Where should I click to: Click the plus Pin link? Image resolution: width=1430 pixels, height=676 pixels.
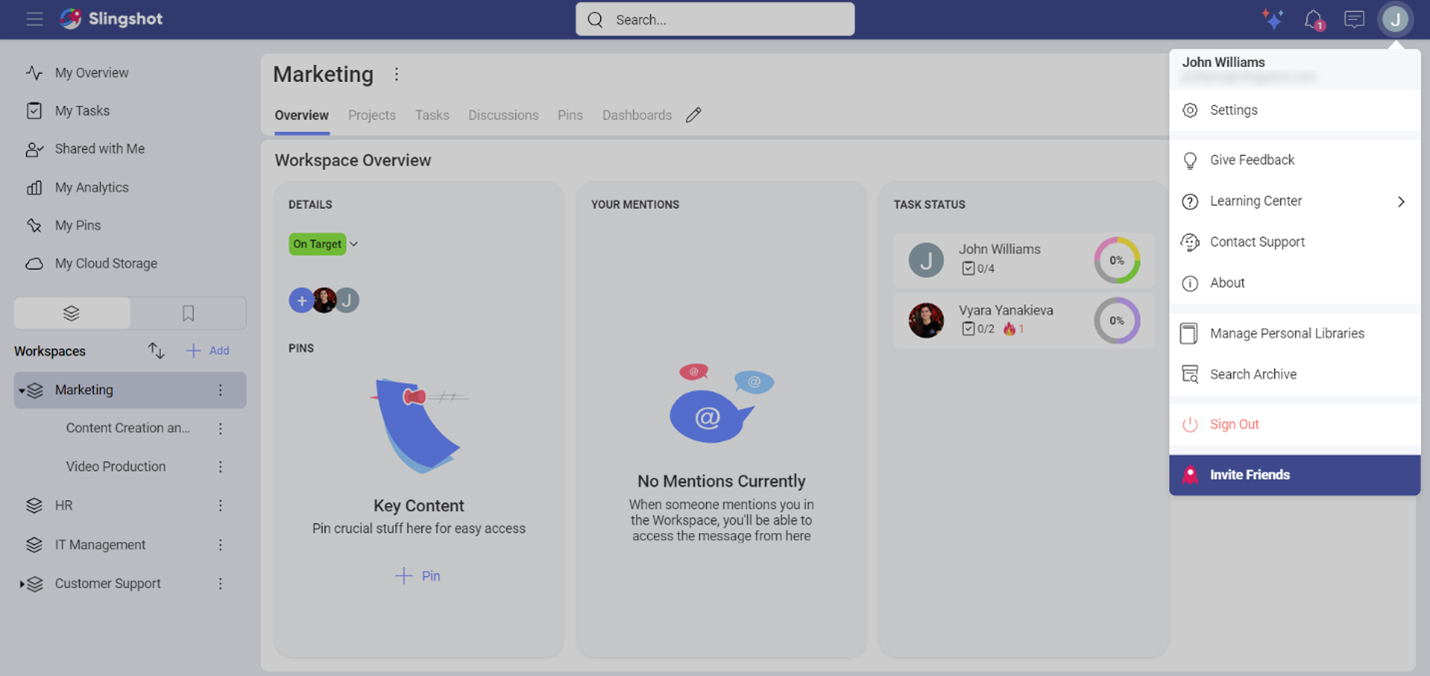pos(418,576)
